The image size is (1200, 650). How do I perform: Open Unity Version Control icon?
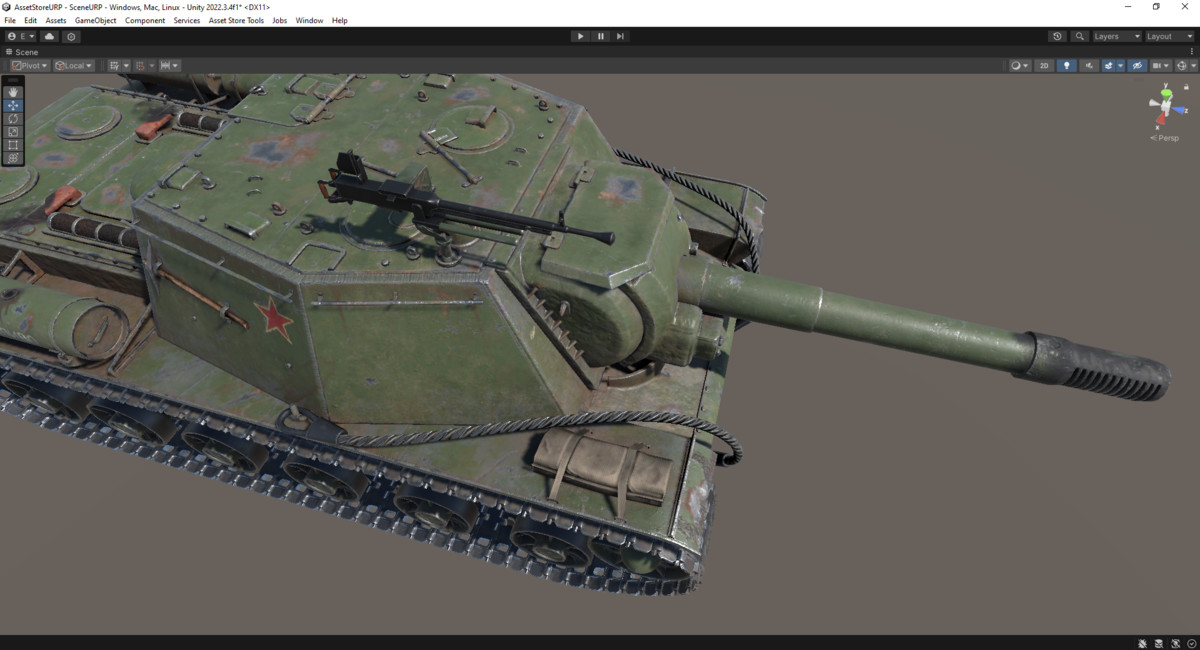coord(71,36)
